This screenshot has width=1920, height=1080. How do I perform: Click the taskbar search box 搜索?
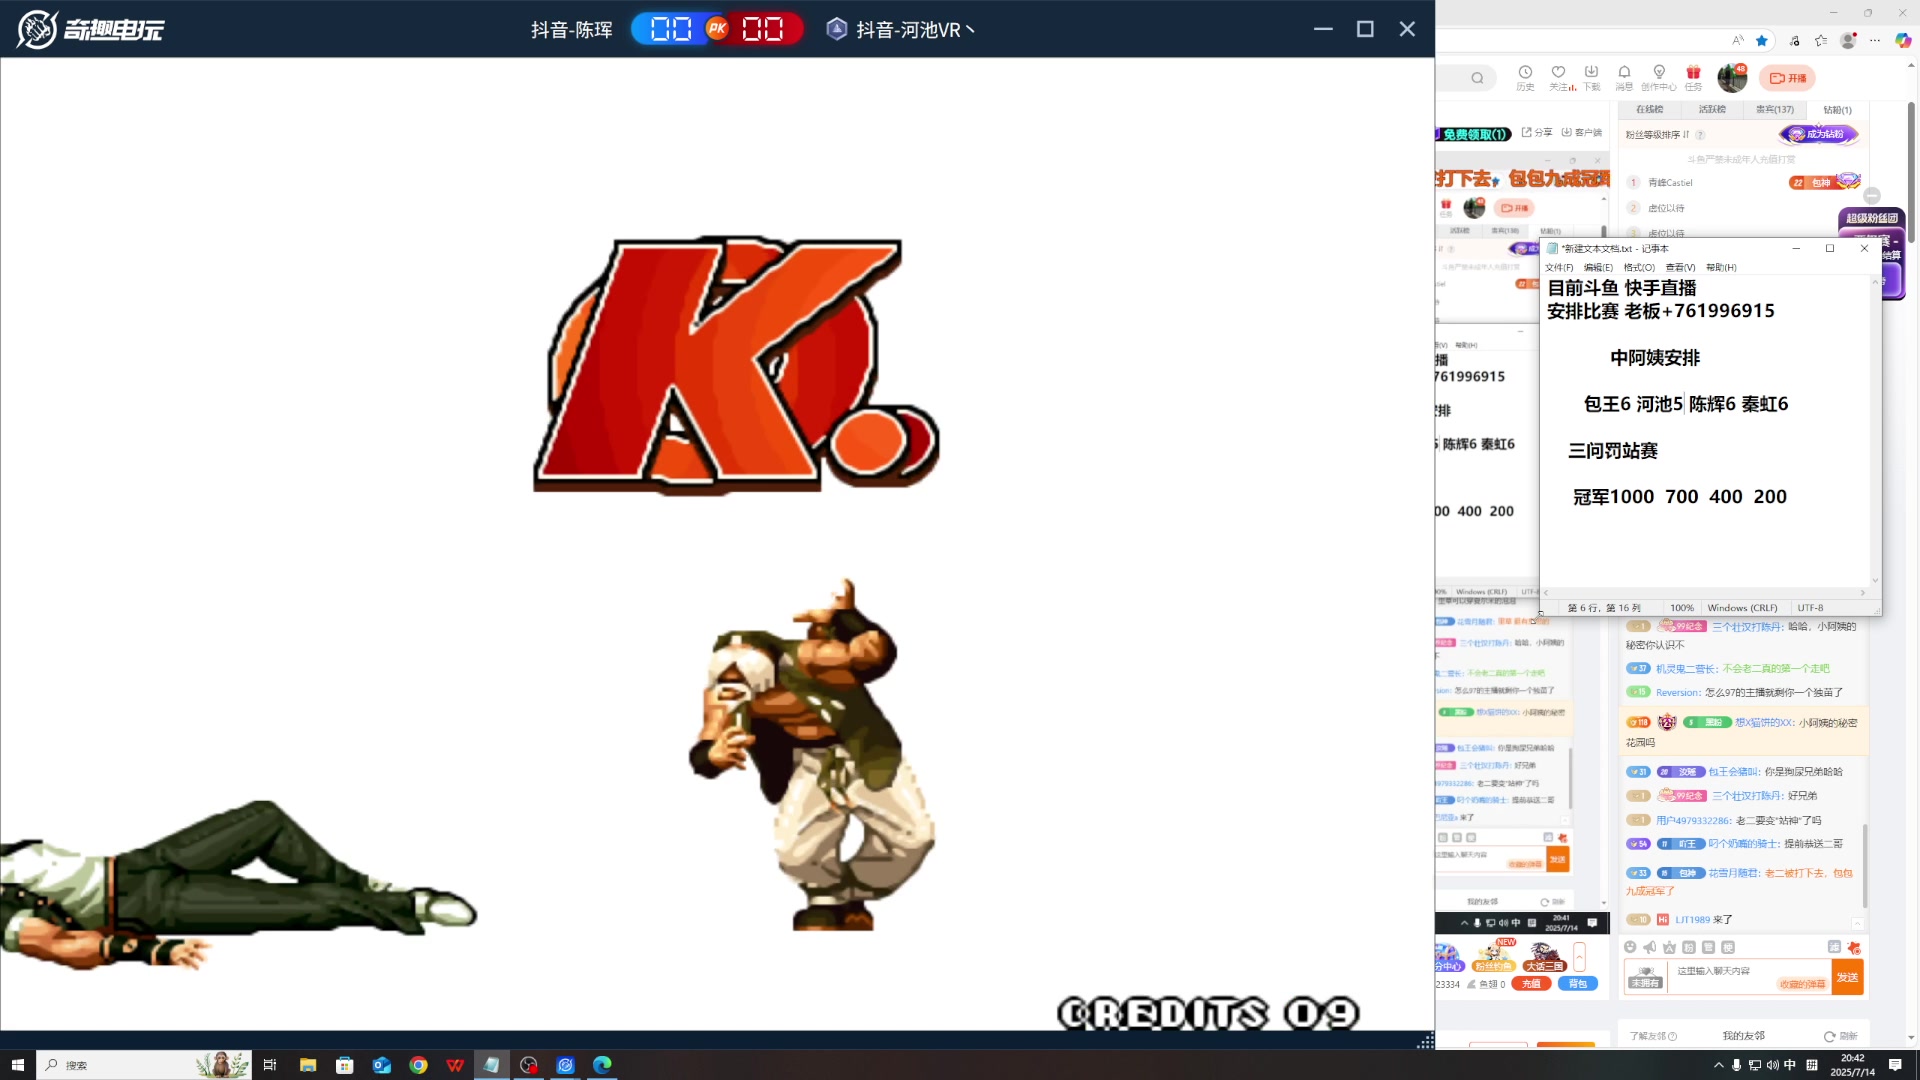point(144,1065)
